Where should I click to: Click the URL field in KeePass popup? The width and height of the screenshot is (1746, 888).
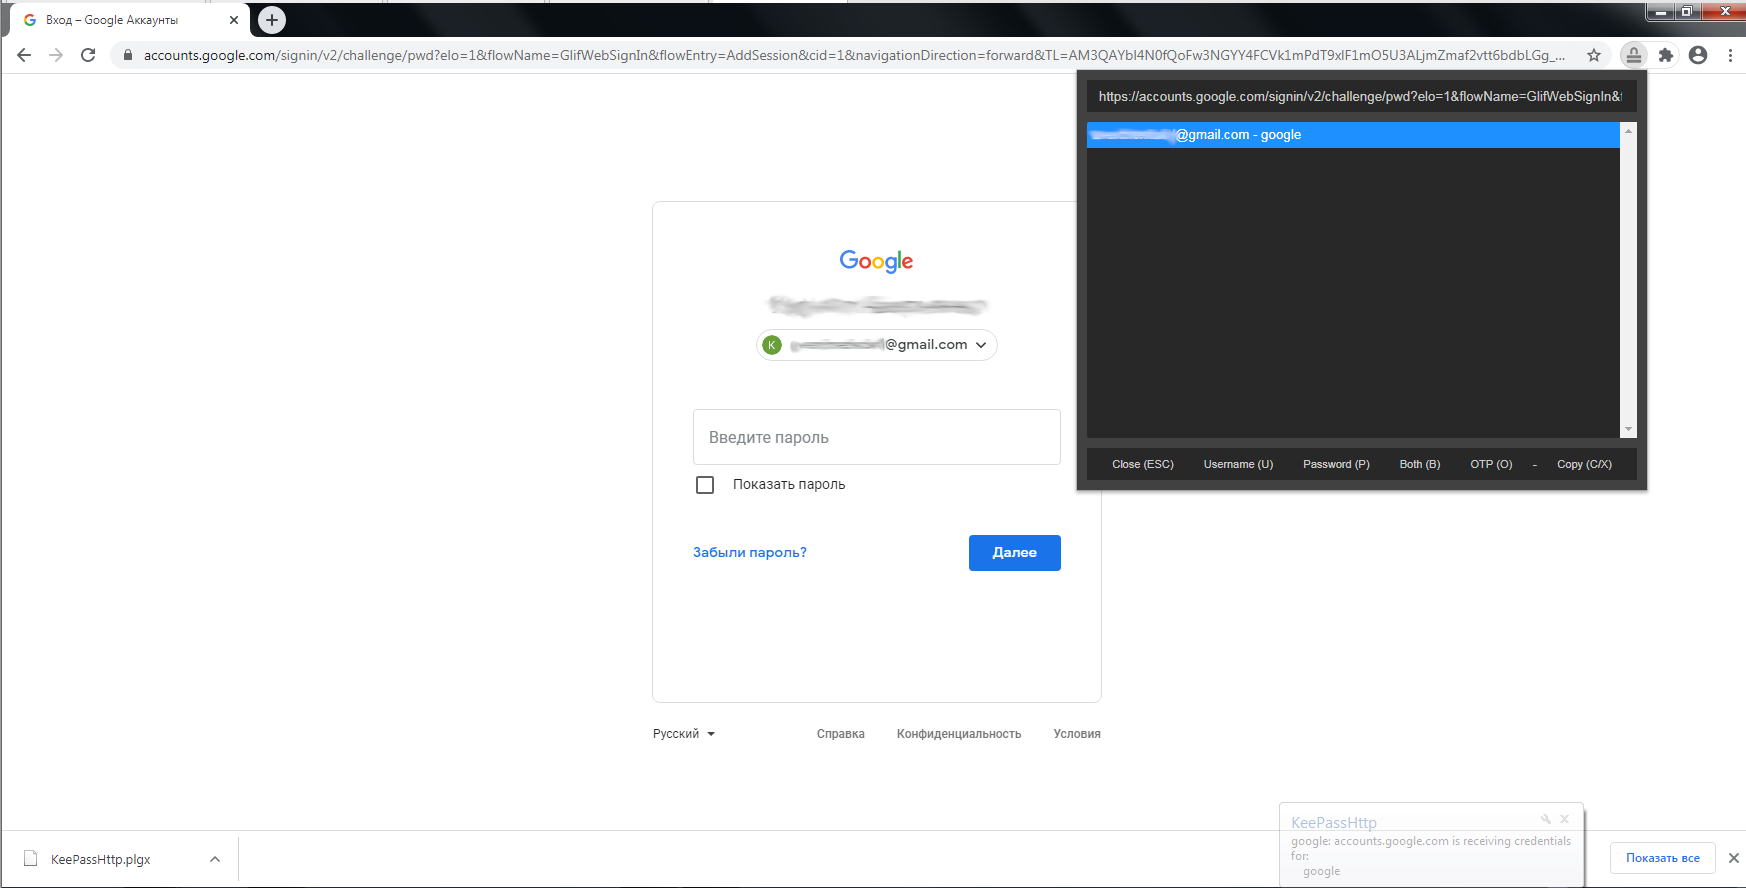(x=1361, y=96)
